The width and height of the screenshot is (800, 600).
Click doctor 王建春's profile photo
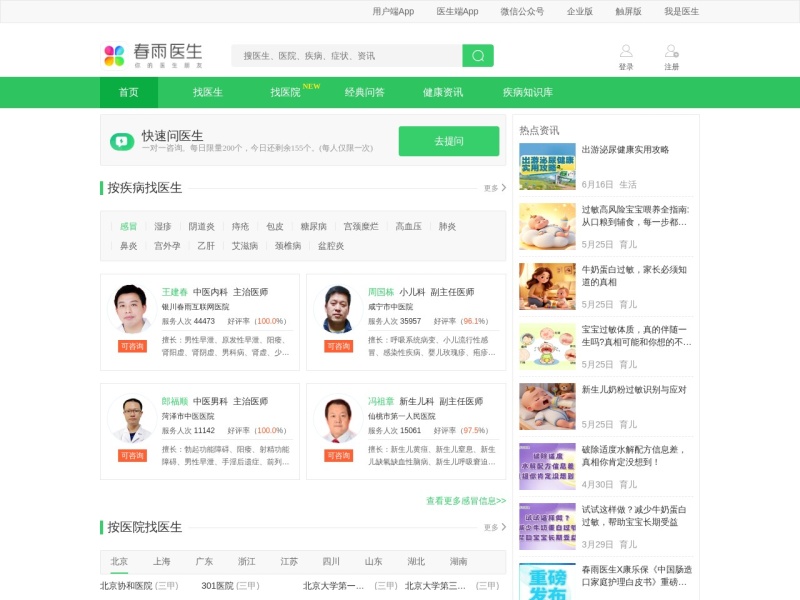pyautogui.click(x=132, y=309)
